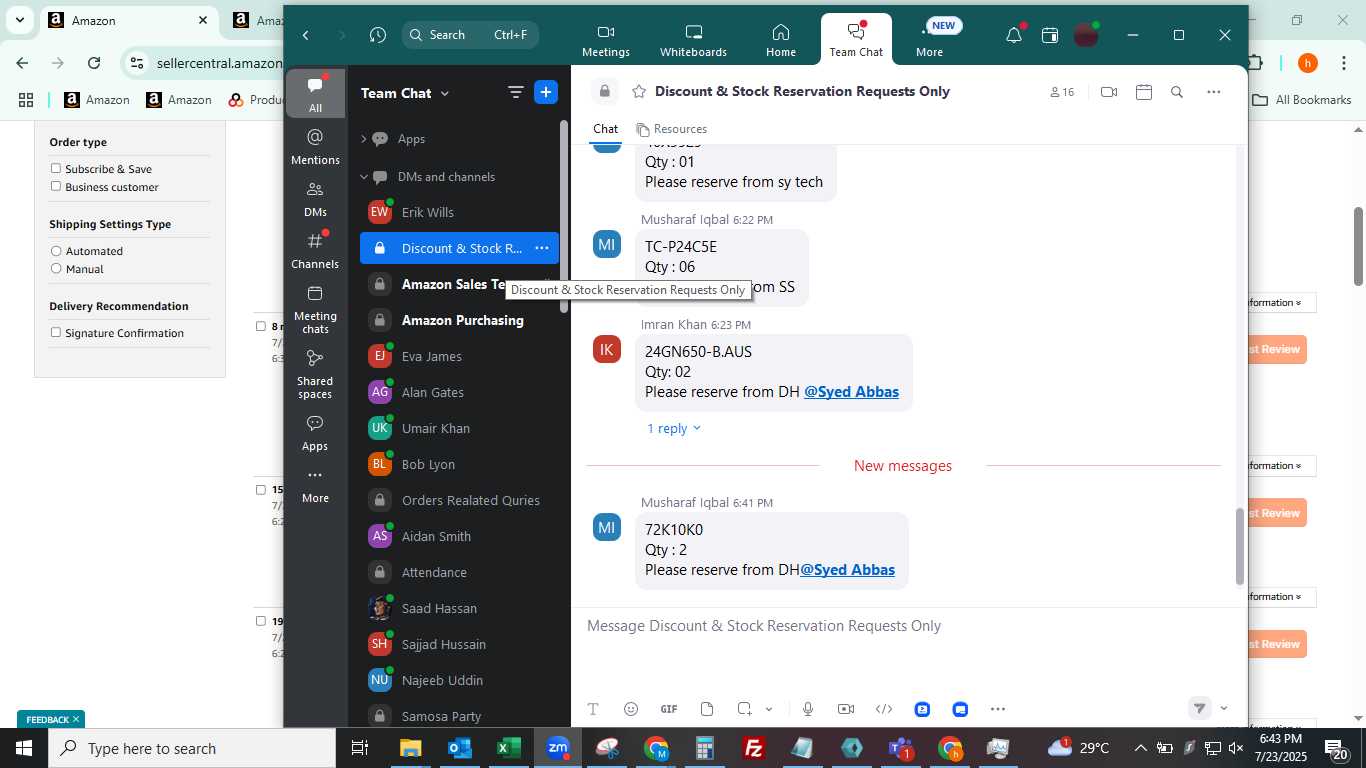Open text formatting options

(593, 709)
